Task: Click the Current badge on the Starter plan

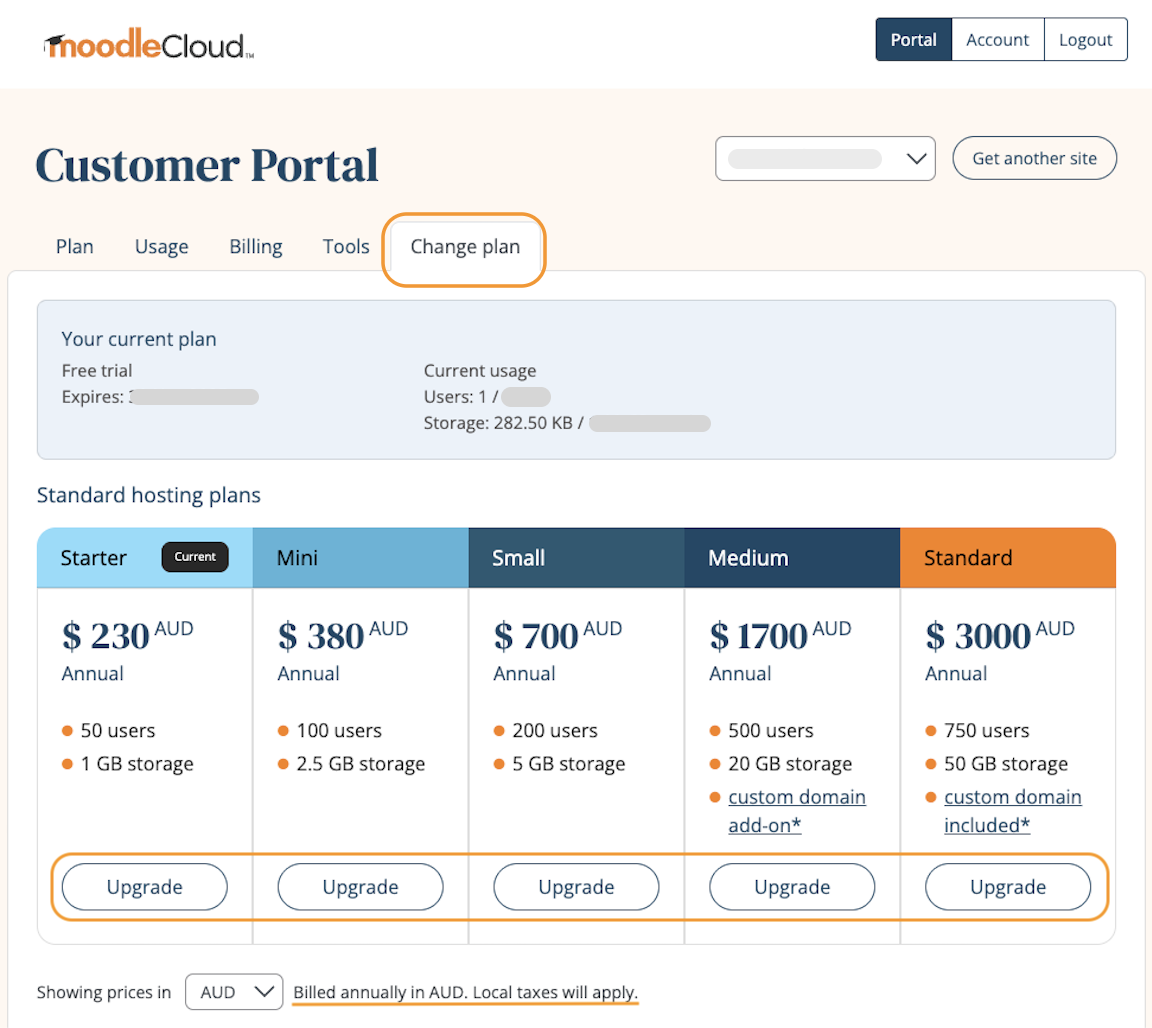Action: (x=194, y=557)
